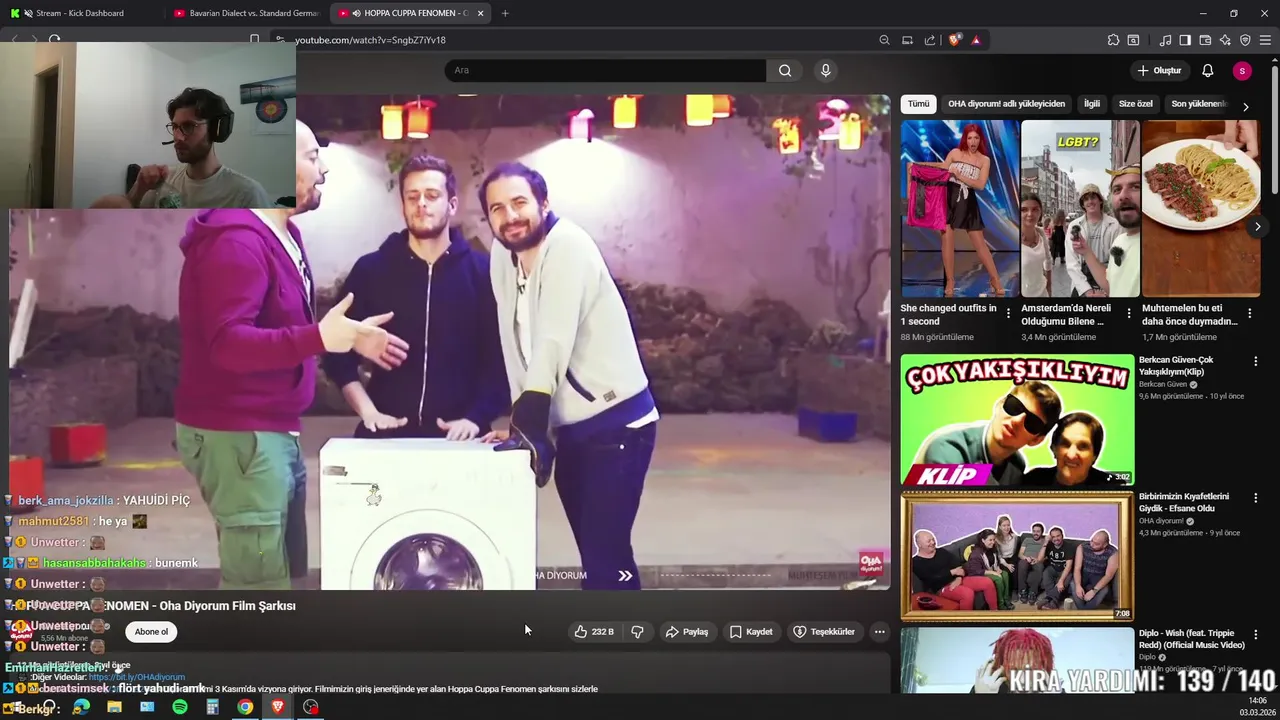Open the Brave Wallet icon
Viewport: 1280px width, 720px height.
(x=1205, y=40)
